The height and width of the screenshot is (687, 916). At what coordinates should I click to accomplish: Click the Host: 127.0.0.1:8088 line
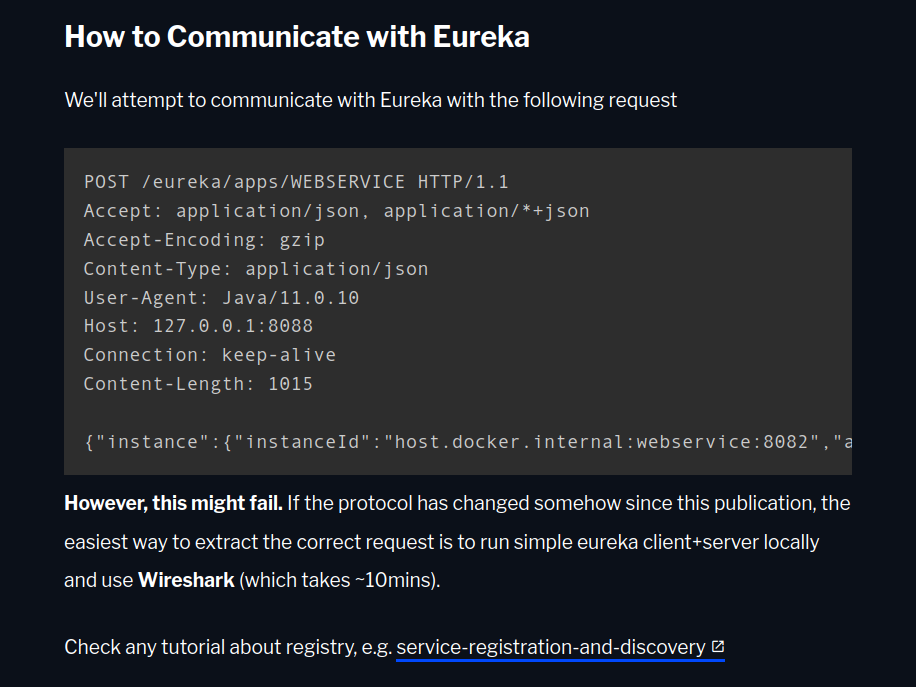pos(198,326)
